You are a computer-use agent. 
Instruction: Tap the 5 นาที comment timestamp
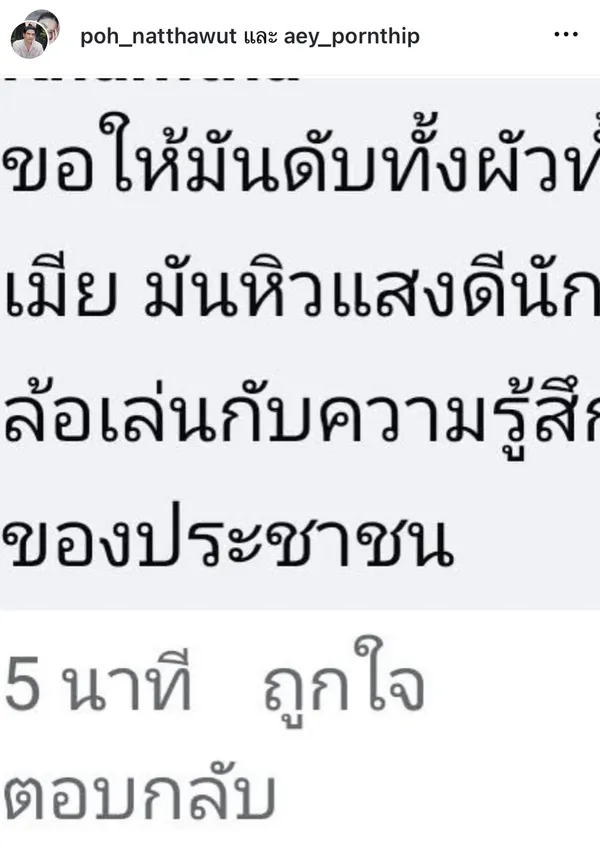point(99,683)
